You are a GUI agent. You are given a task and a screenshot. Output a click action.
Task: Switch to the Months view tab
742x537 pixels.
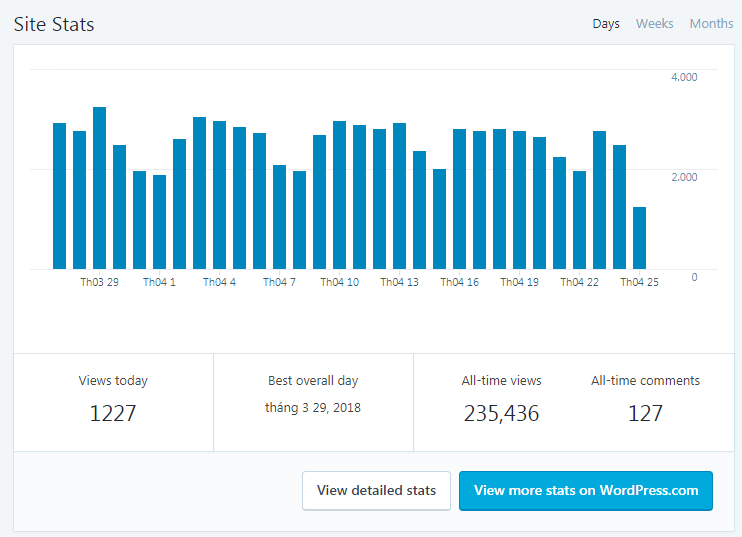(711, 24)
